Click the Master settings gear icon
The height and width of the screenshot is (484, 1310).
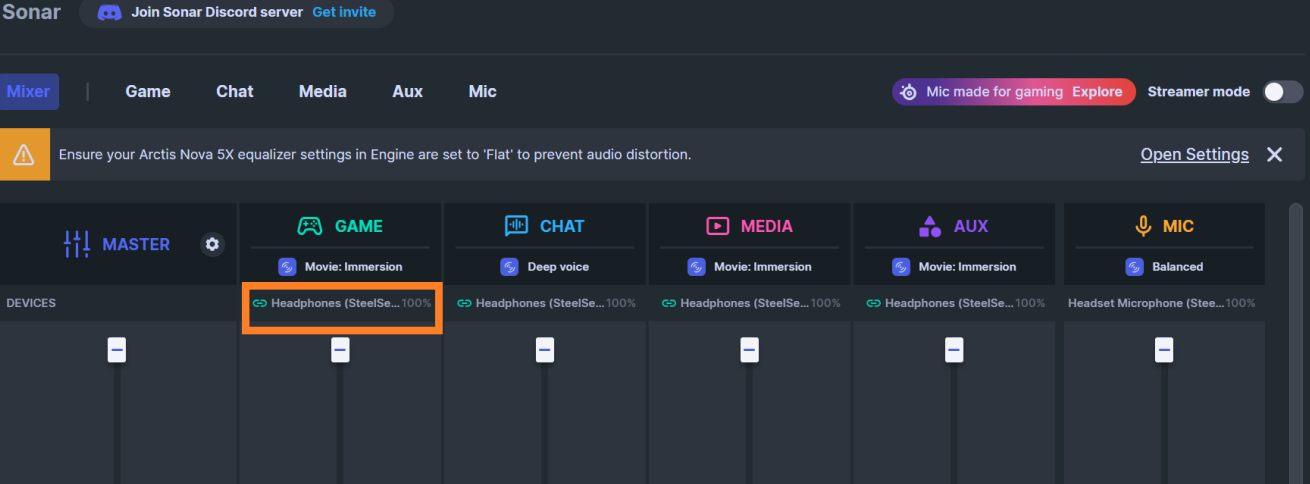[x=212, y=244]
